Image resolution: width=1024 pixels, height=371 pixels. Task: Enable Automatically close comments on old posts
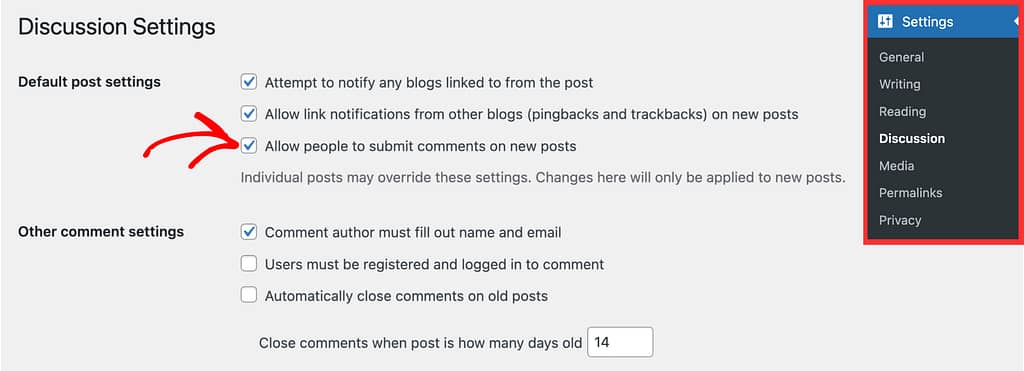[x=249, y=295]
